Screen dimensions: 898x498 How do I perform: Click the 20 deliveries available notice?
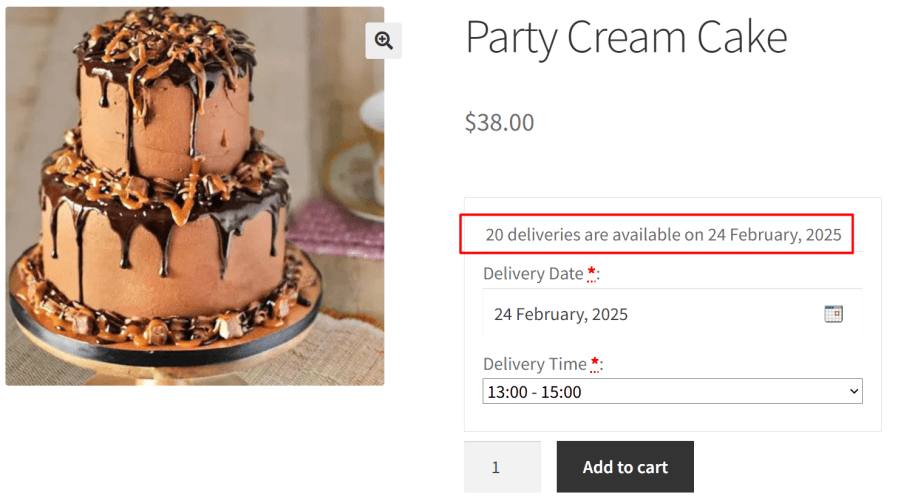coord(663,236)
